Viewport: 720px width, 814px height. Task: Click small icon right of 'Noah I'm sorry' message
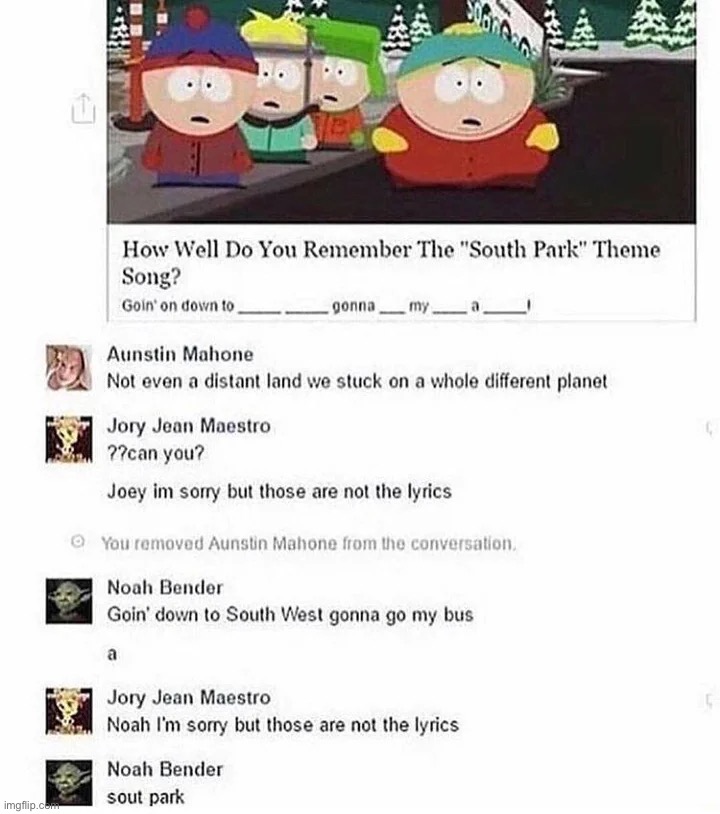point(708,700)
